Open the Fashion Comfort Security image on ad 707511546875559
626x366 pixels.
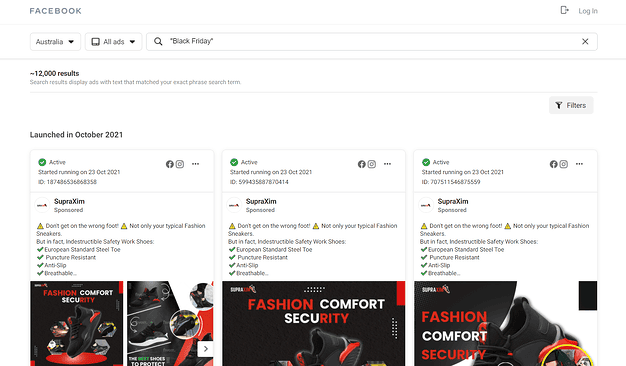pos(505,323)
